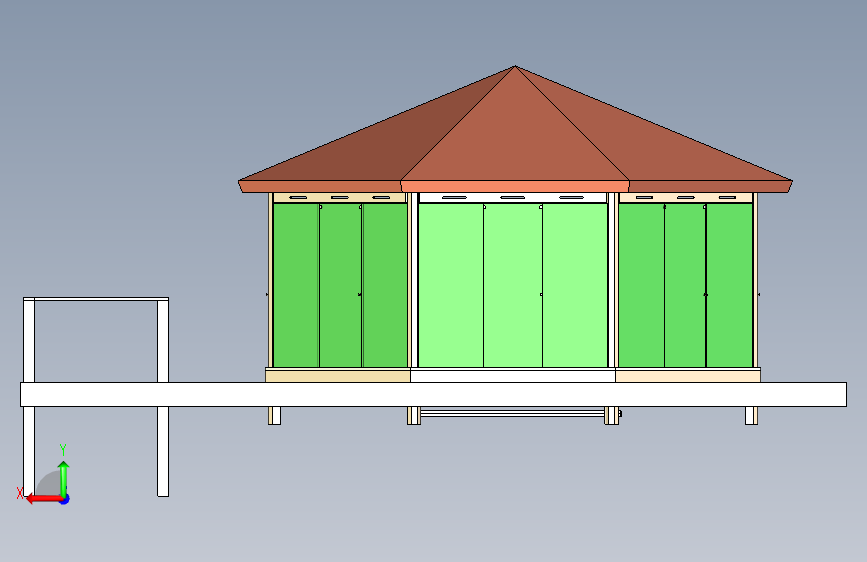Select the middle vent slot above center wall

pos(513,197)
